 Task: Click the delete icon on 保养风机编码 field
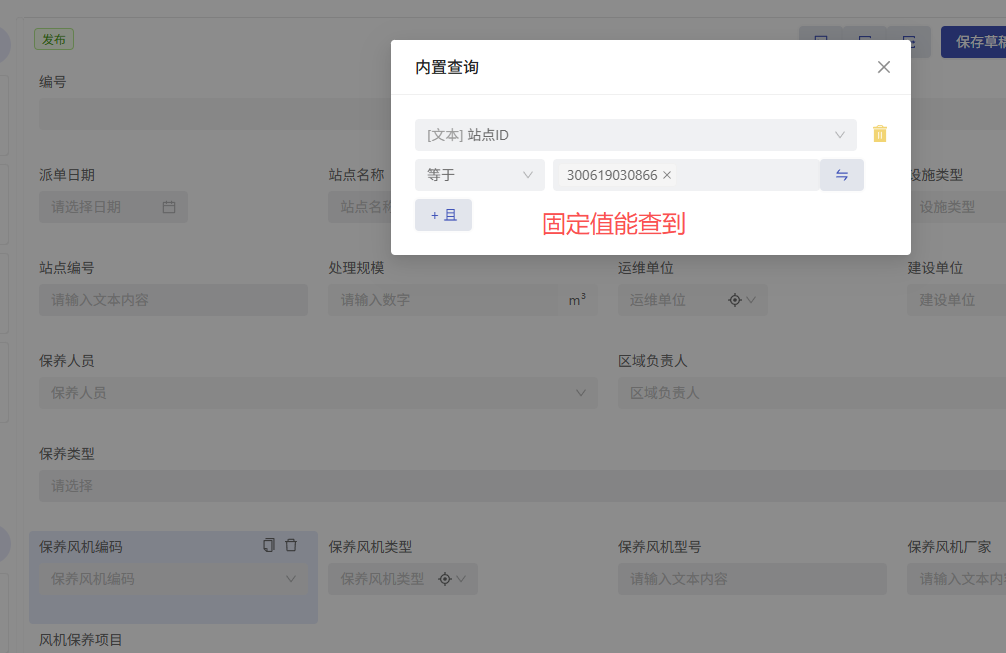[x=290, y=545]
